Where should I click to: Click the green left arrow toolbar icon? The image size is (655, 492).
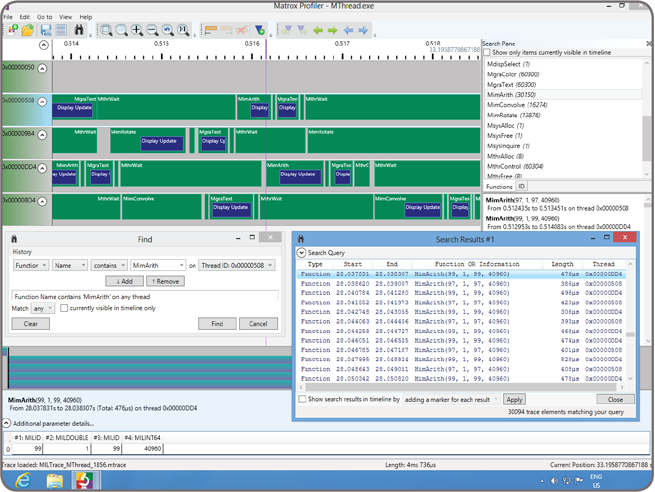[318, 30]
